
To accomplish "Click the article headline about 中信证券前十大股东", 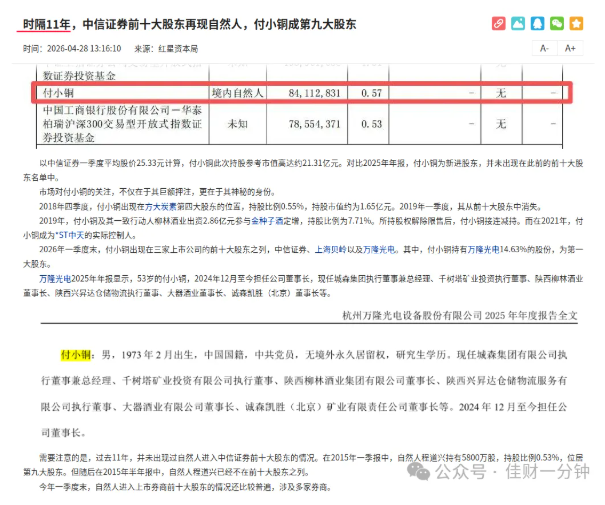I will point(189,24).
